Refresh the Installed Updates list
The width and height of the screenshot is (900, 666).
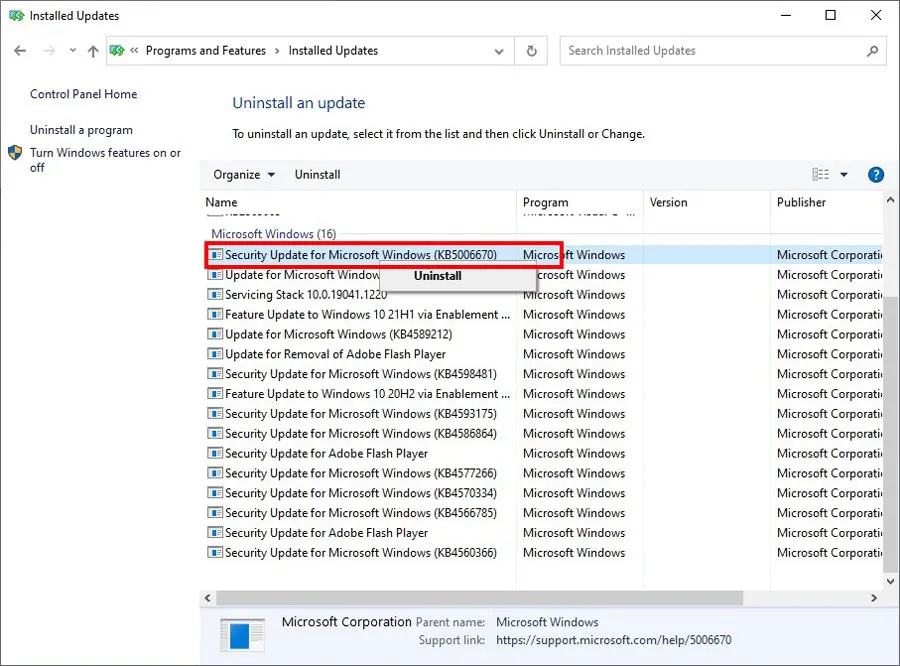(532, 51)
